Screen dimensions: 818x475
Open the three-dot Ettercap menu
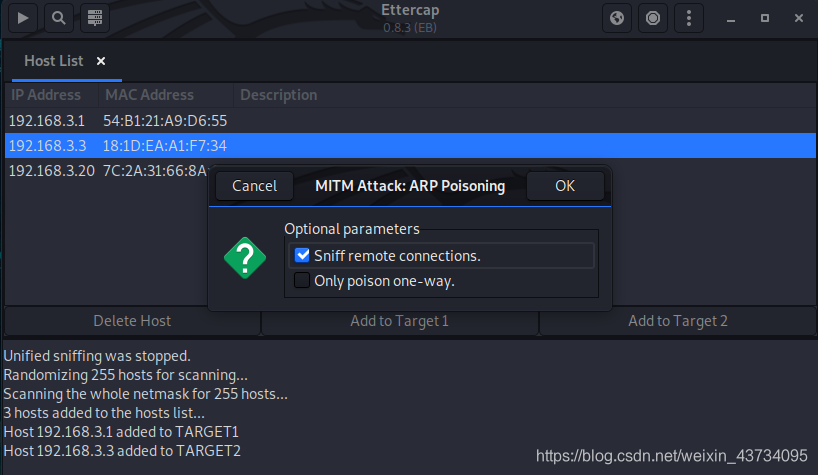click(x=687, y=17)
